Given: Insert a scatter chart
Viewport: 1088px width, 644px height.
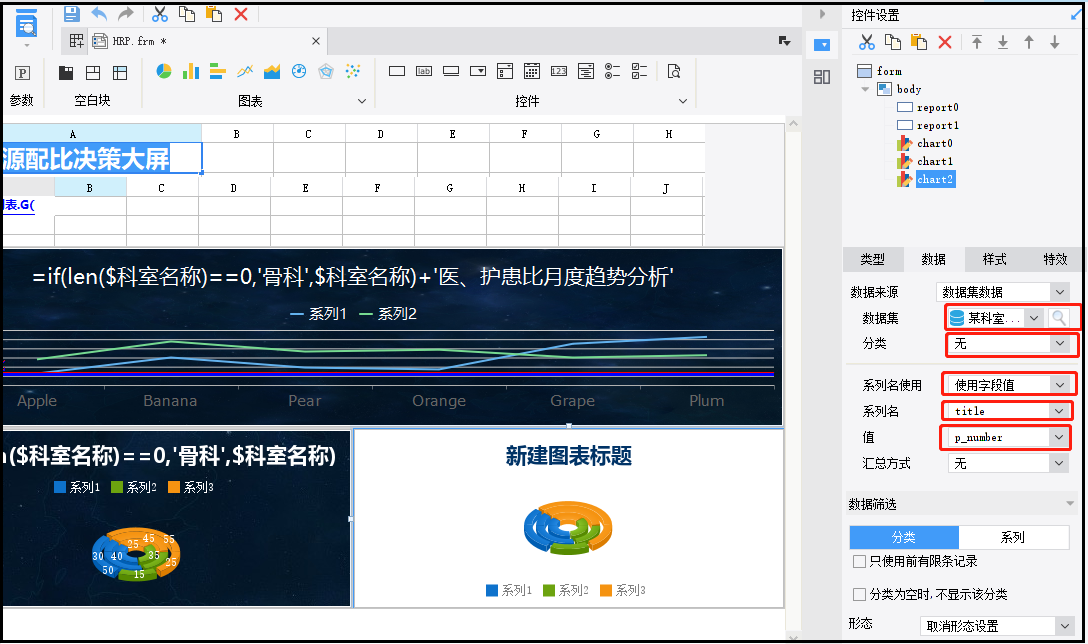Looking at the screenshot, I should click(x=353, y=71).
